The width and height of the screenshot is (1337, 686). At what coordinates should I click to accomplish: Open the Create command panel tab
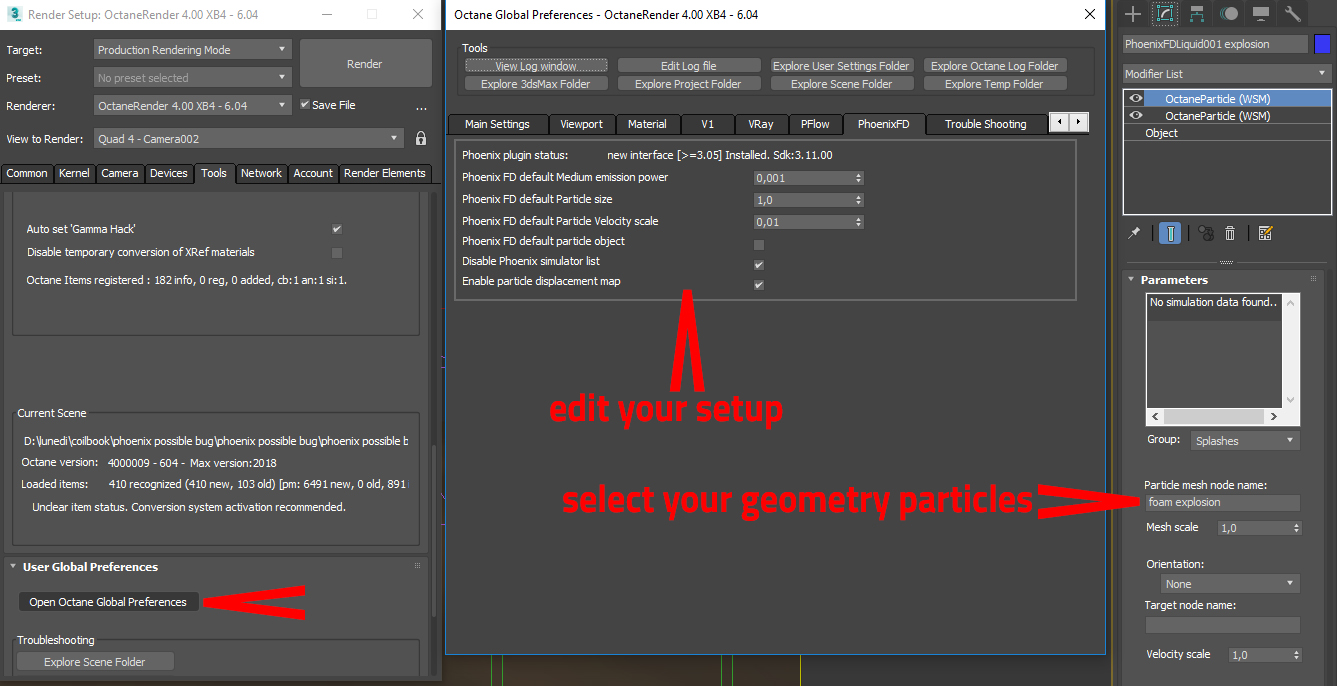click(x=1133, y=14)
